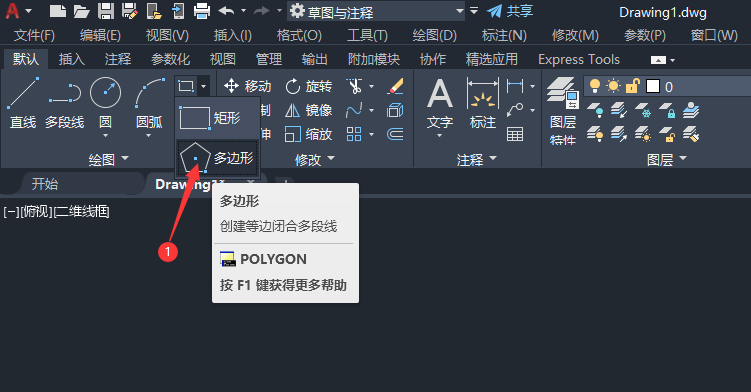Select the Trim scissors tool
Screen dimensions: 751x392
pos(354,86)
